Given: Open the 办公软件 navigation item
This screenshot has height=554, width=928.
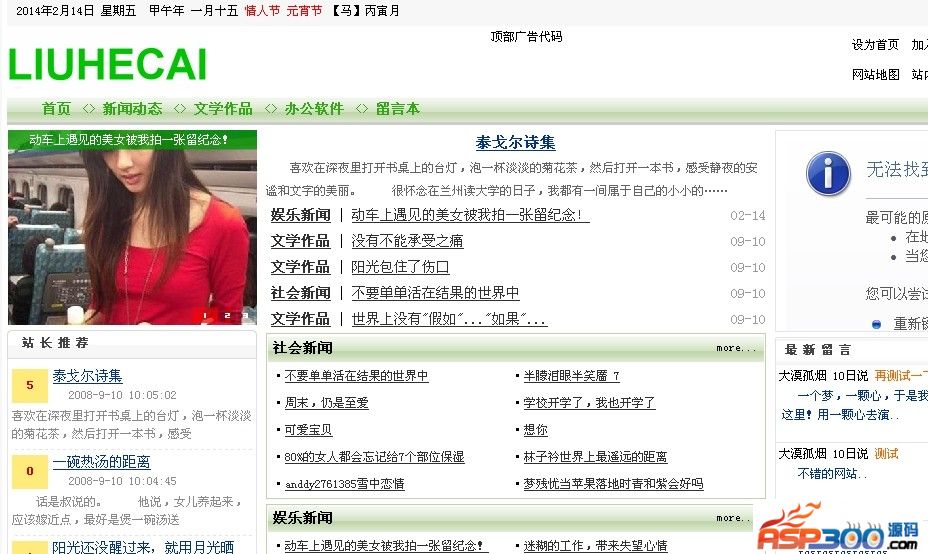Looking at the screenshot, I should coord(314,109).
